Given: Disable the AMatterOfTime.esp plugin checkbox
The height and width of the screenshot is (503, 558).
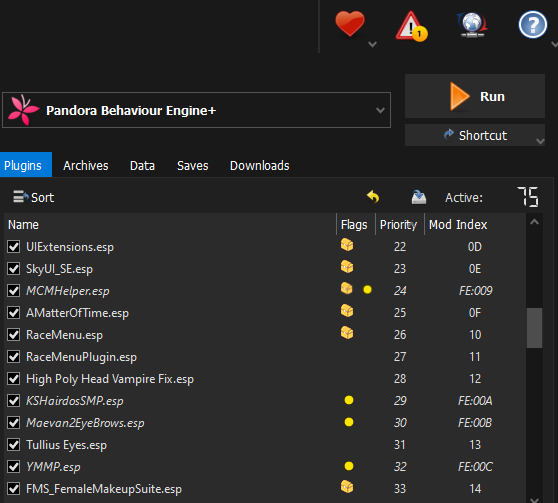Looking at the screenshot, I should coord(14,313).
